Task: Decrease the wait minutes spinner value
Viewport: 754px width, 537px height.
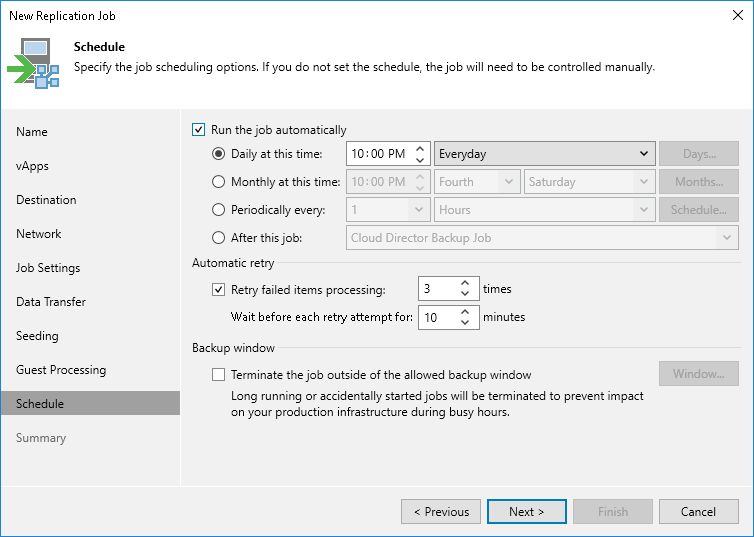Action: [465, 323]
